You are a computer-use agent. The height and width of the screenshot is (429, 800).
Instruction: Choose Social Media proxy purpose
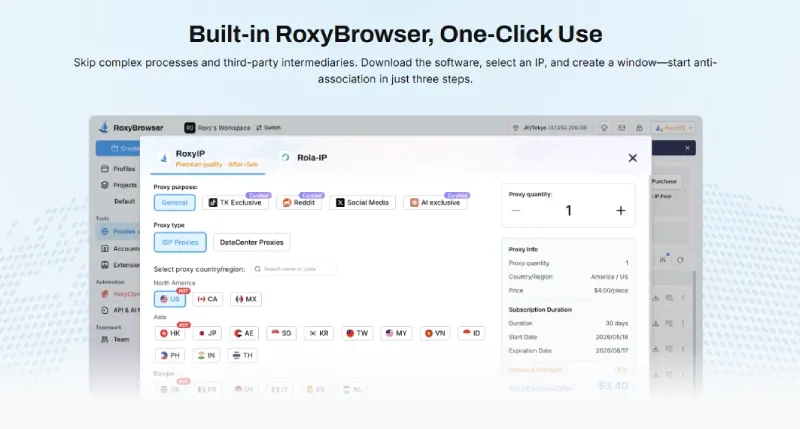coord(362,203)
